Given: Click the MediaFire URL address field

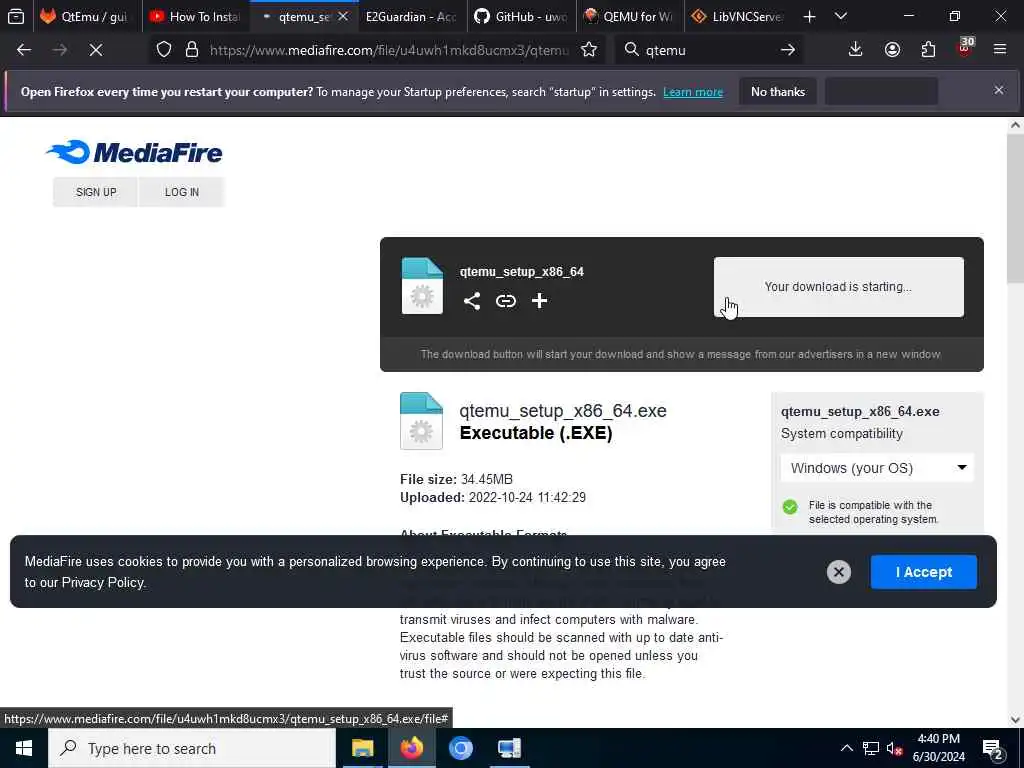Looking at the screenshot, I should (389, 50).
